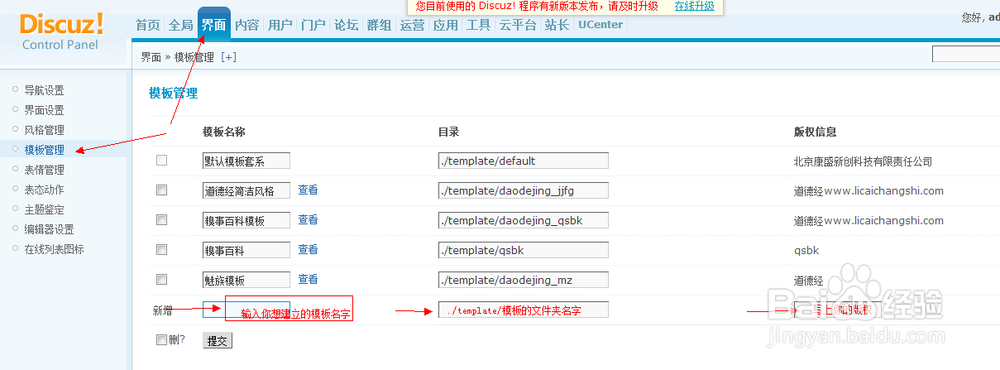Image resolution: width=1000 pixels, height=370 pixels.
Task: Switch to the 群组 tab
Action: point(379,26)
